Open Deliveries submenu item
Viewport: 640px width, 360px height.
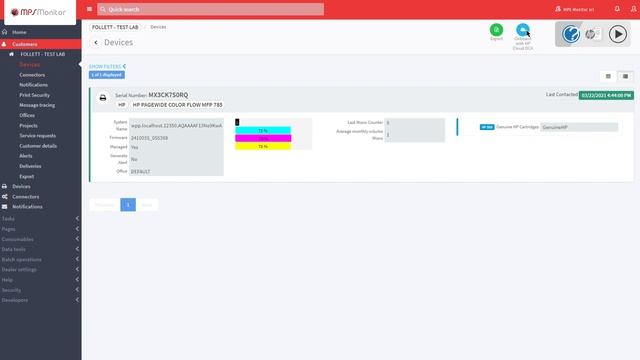coord(30,166)
